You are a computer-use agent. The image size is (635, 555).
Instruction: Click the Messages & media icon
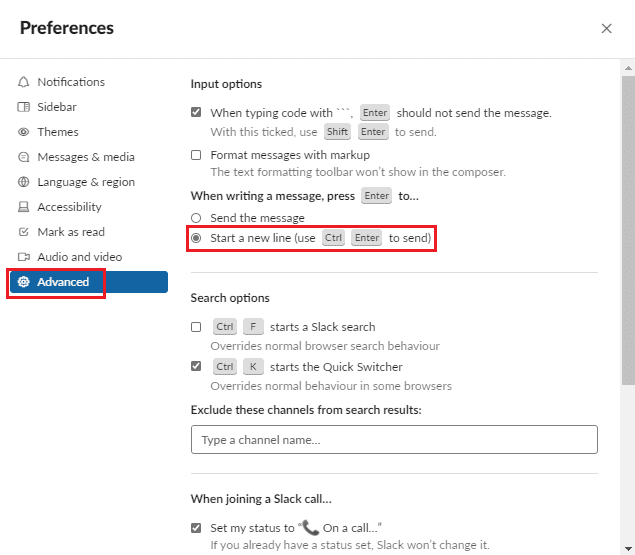pos(24,157)
